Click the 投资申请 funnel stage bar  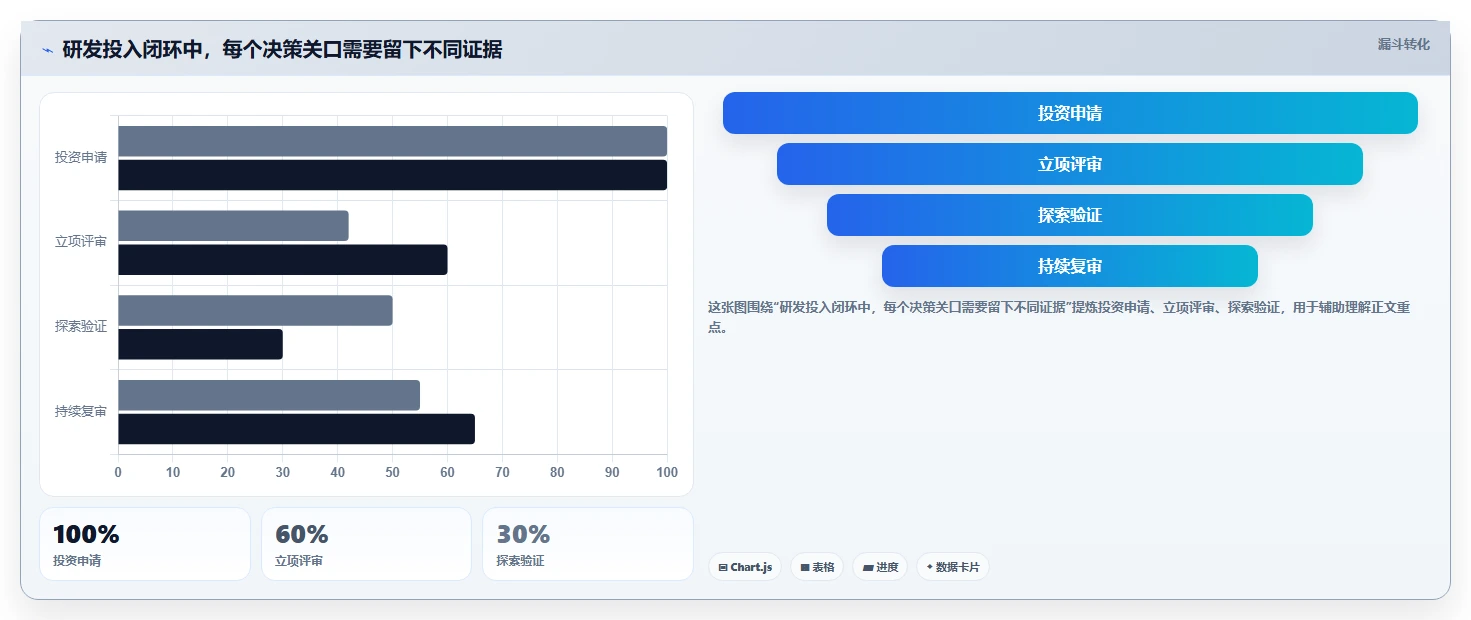tap(1070, 113)
